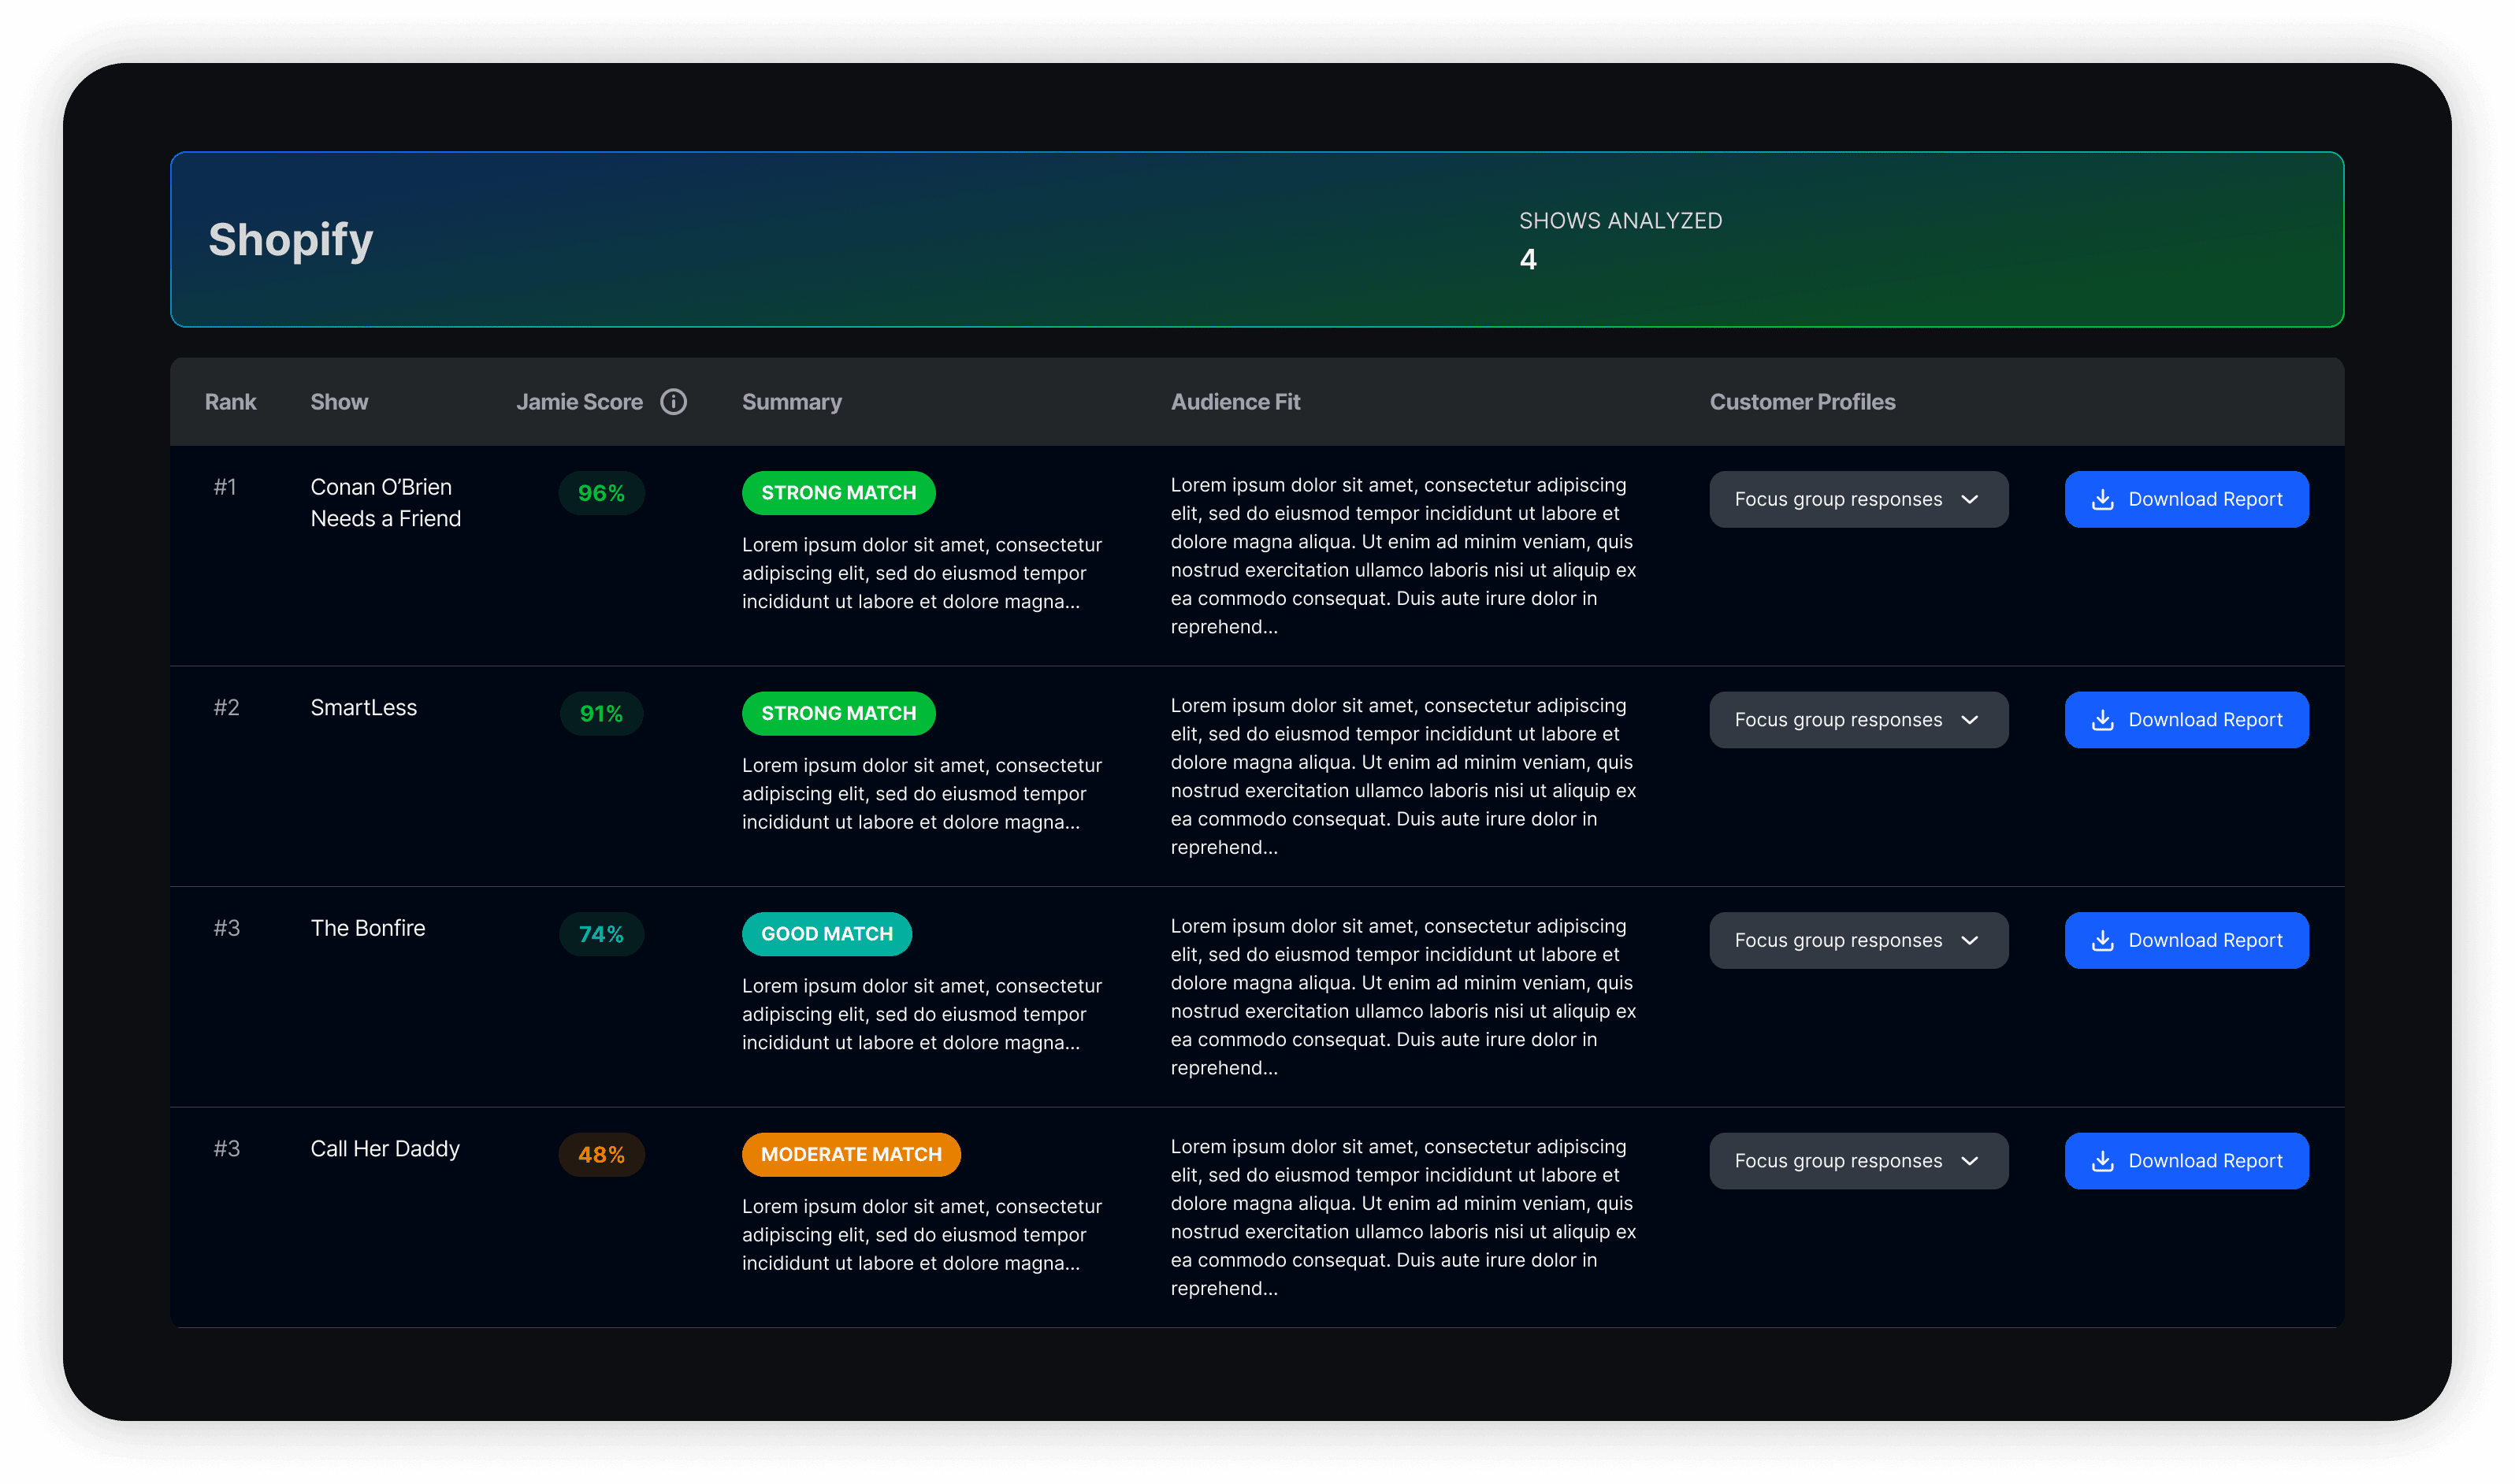Click the 48% orange score badge
Viewport: 2515px width, 1484px height.
(601, 1155)
